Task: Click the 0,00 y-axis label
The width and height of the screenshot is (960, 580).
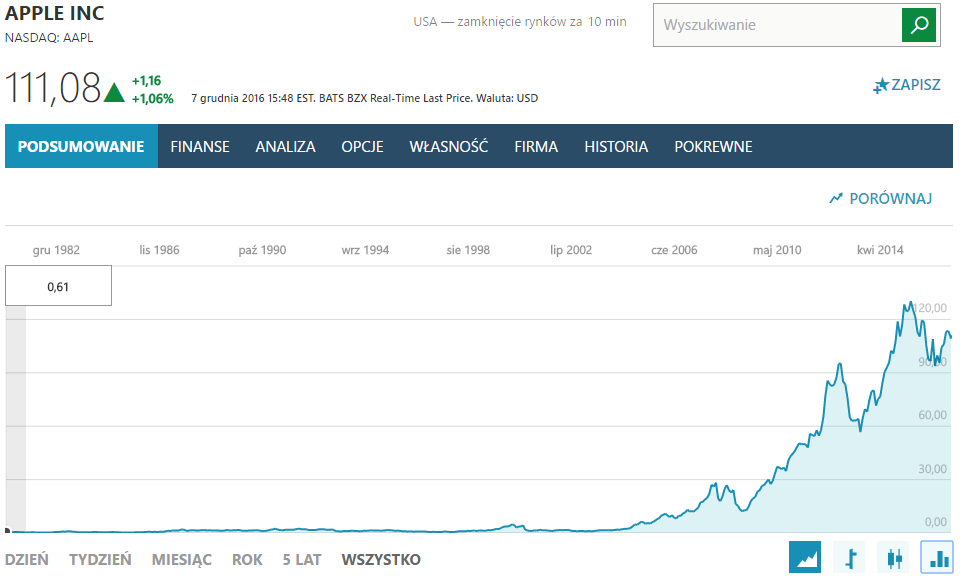Action: click(936, 522)
